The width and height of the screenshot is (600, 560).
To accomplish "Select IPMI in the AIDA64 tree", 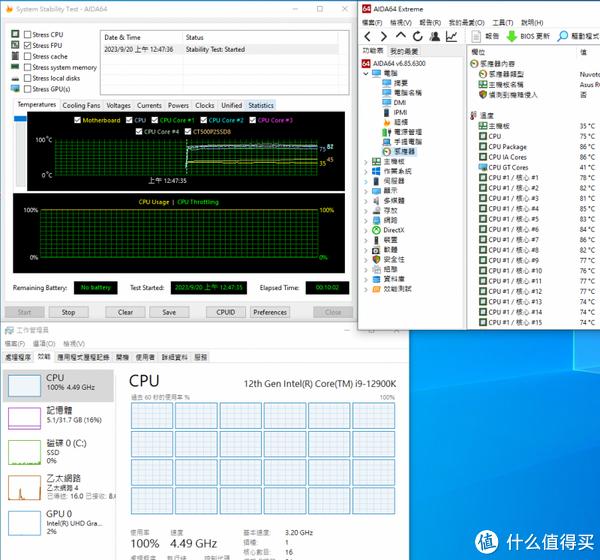I will (x=400, y=112).
